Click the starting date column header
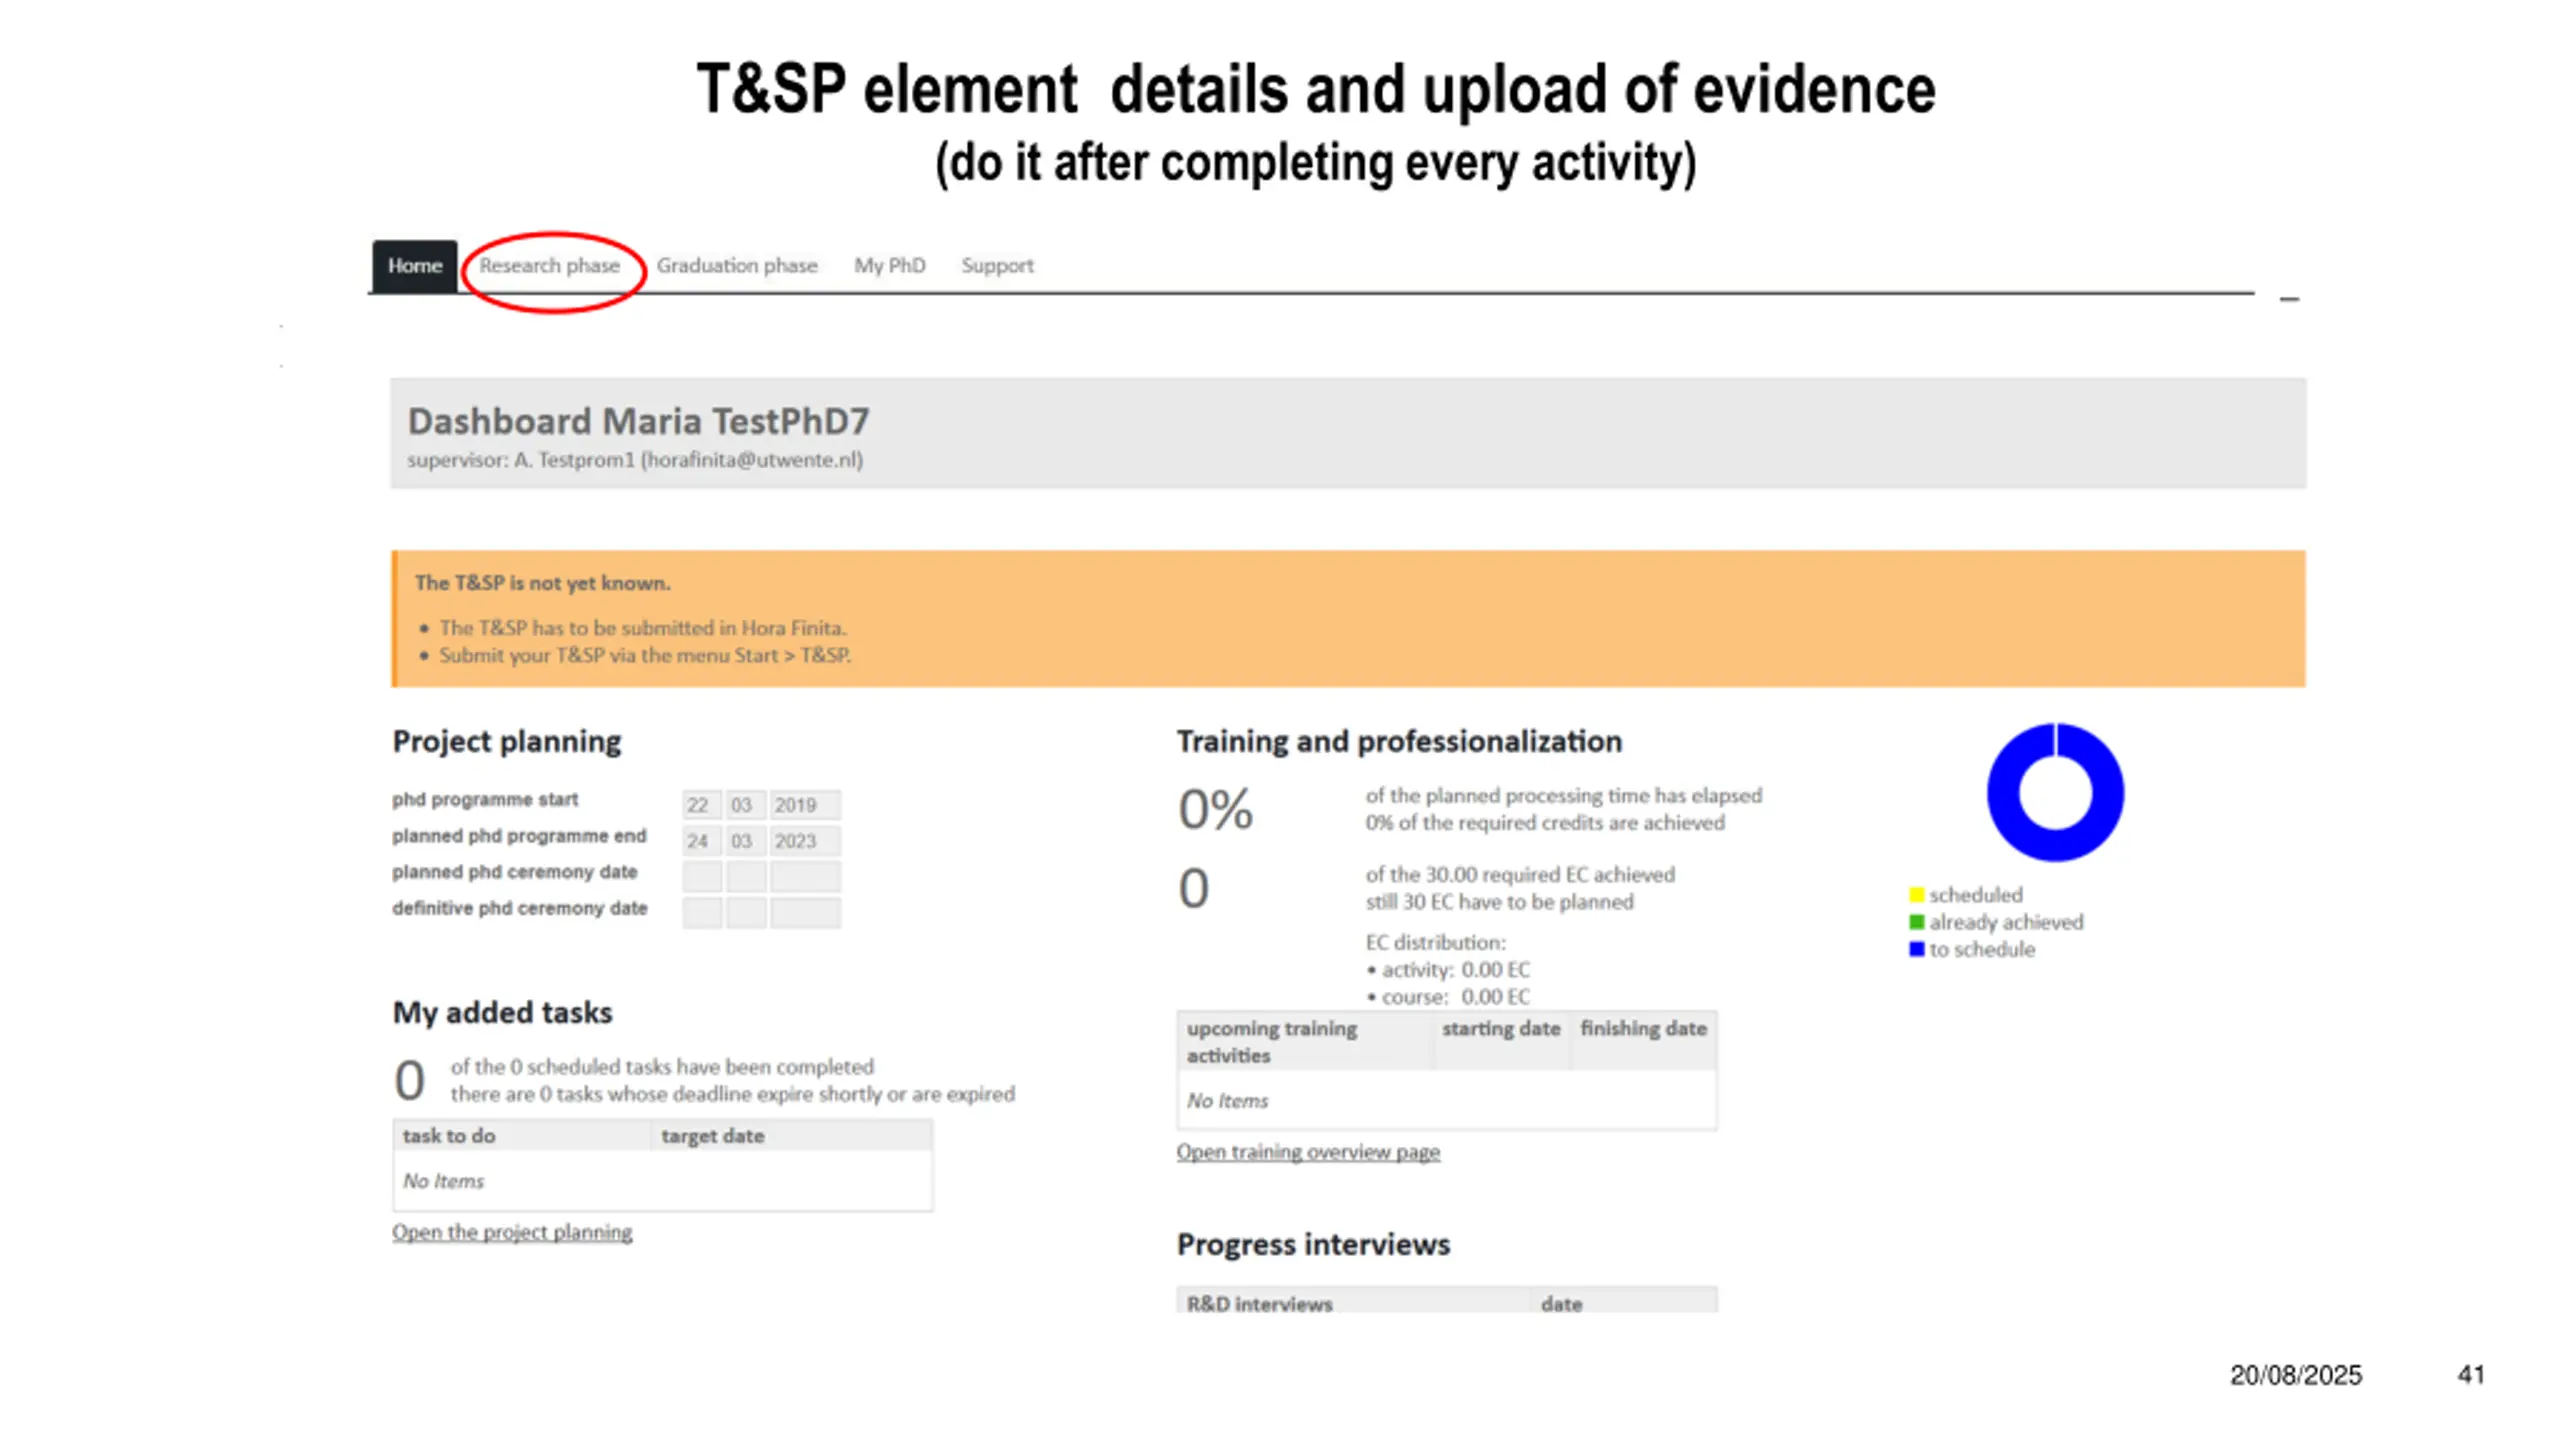Viewport: 2560px width, 1440px height. click(1500, 1042)
